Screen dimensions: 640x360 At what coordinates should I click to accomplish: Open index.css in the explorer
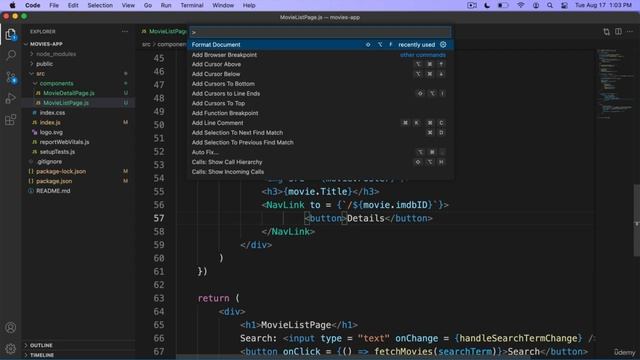coord(52,113)
